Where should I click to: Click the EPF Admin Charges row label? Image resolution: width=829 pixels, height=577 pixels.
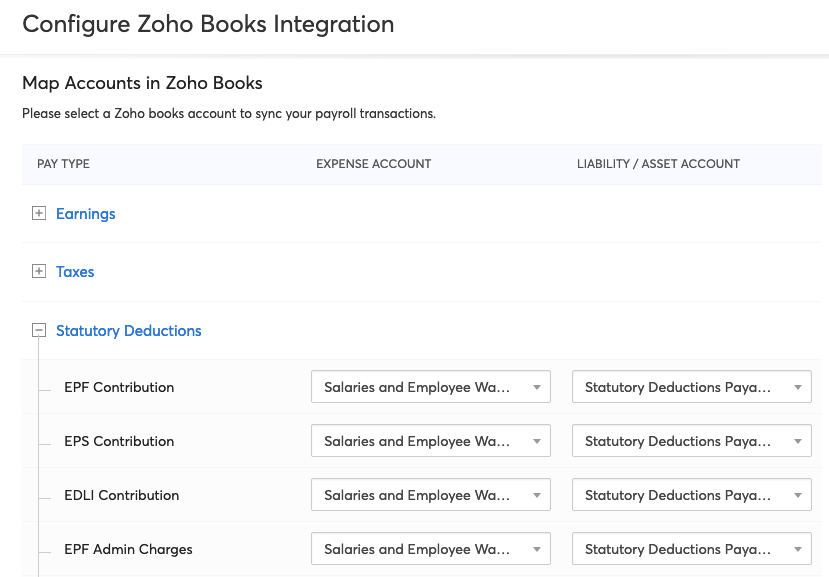[x=128, y=549]
